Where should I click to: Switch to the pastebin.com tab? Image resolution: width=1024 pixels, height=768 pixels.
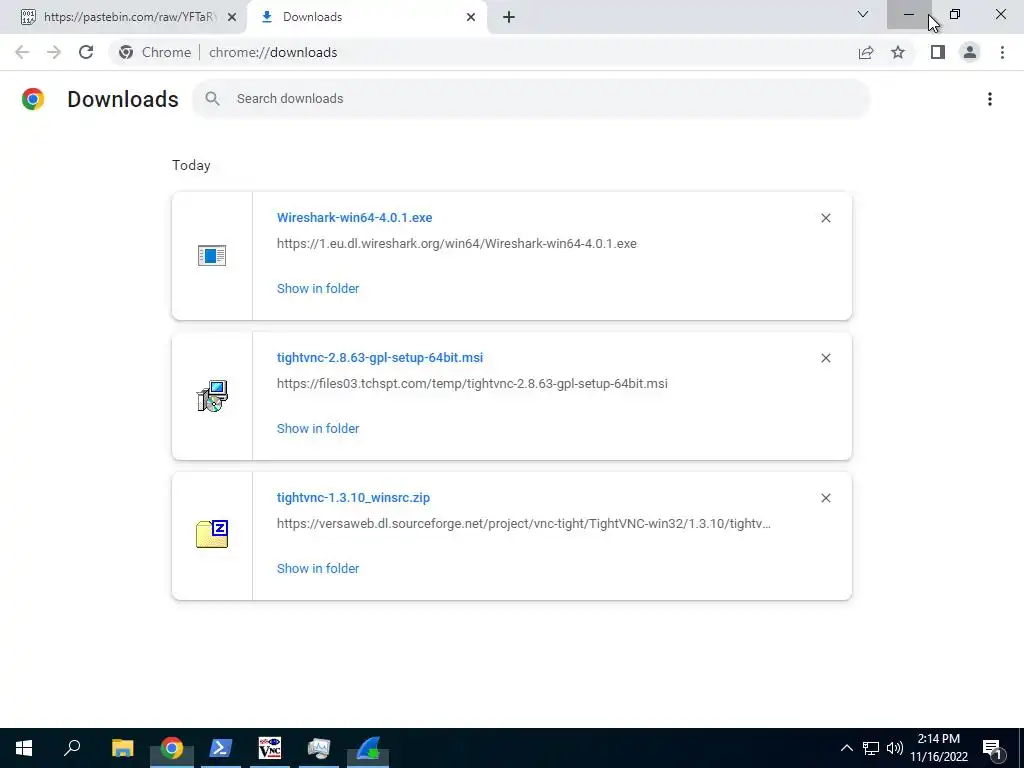(x=123, y=17)
